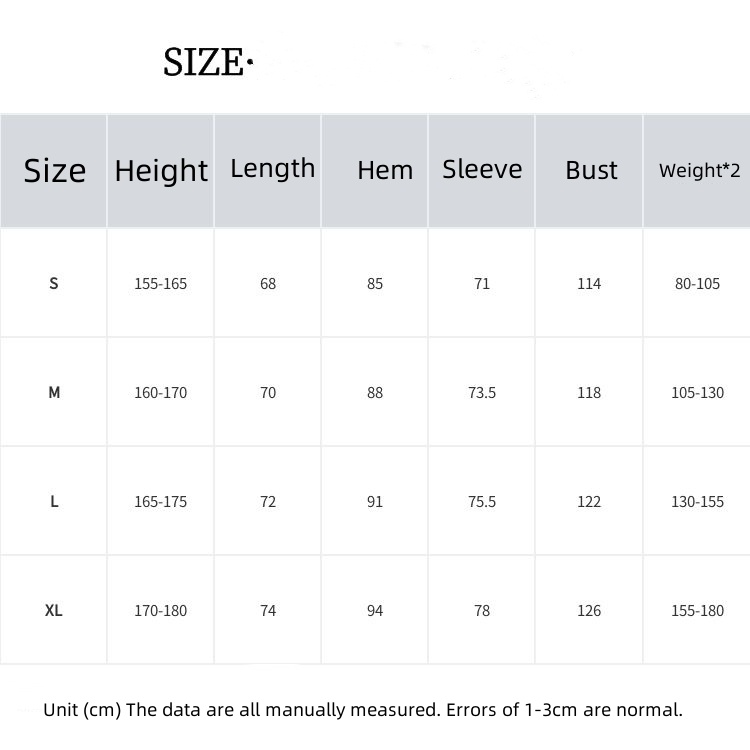Click the unit measurement note text

coord(363,710)
